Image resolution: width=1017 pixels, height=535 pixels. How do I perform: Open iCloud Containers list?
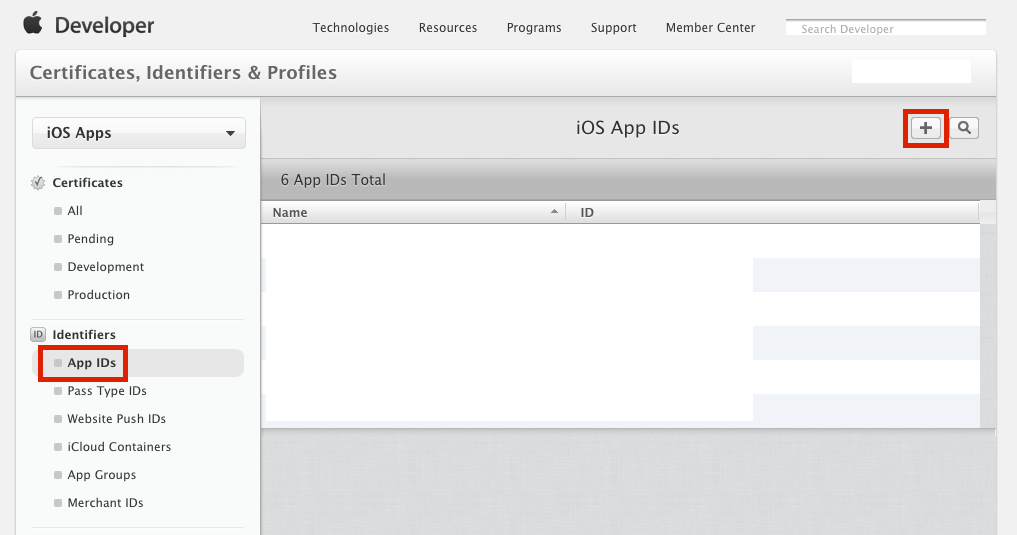119,447
